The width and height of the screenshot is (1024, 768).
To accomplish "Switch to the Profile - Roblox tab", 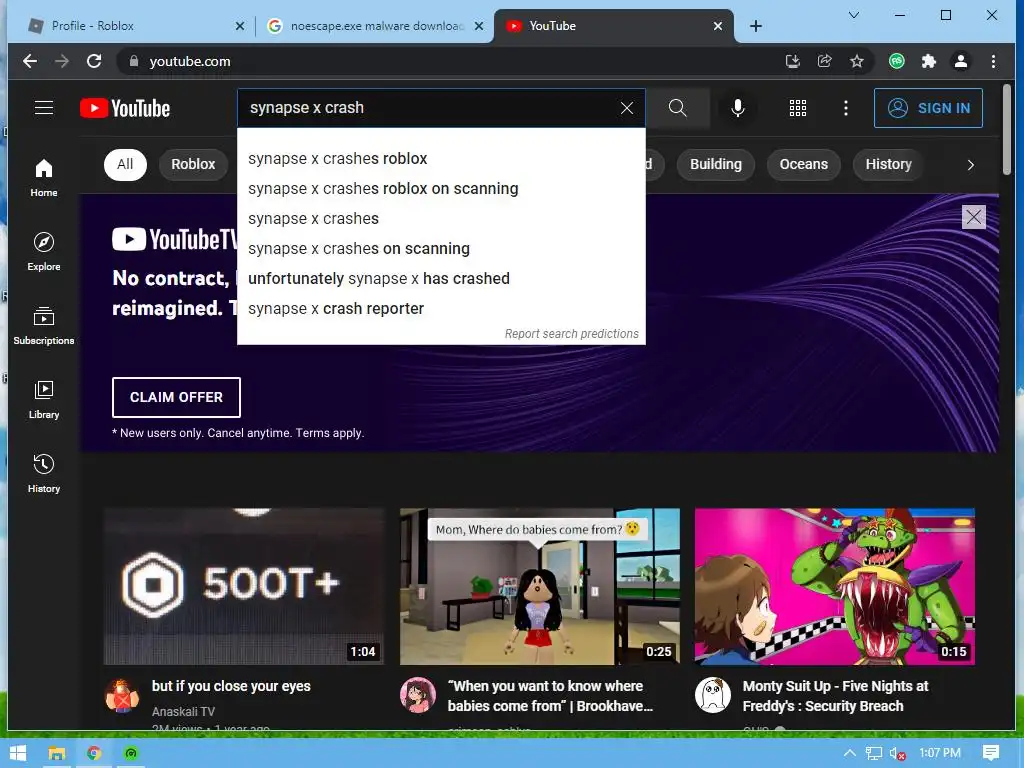I will coord(136,26).
